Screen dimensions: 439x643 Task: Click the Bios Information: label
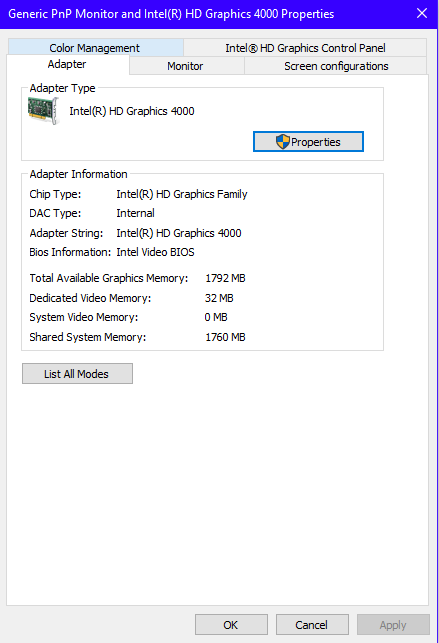pyautogui.click(x=70, y=252)
